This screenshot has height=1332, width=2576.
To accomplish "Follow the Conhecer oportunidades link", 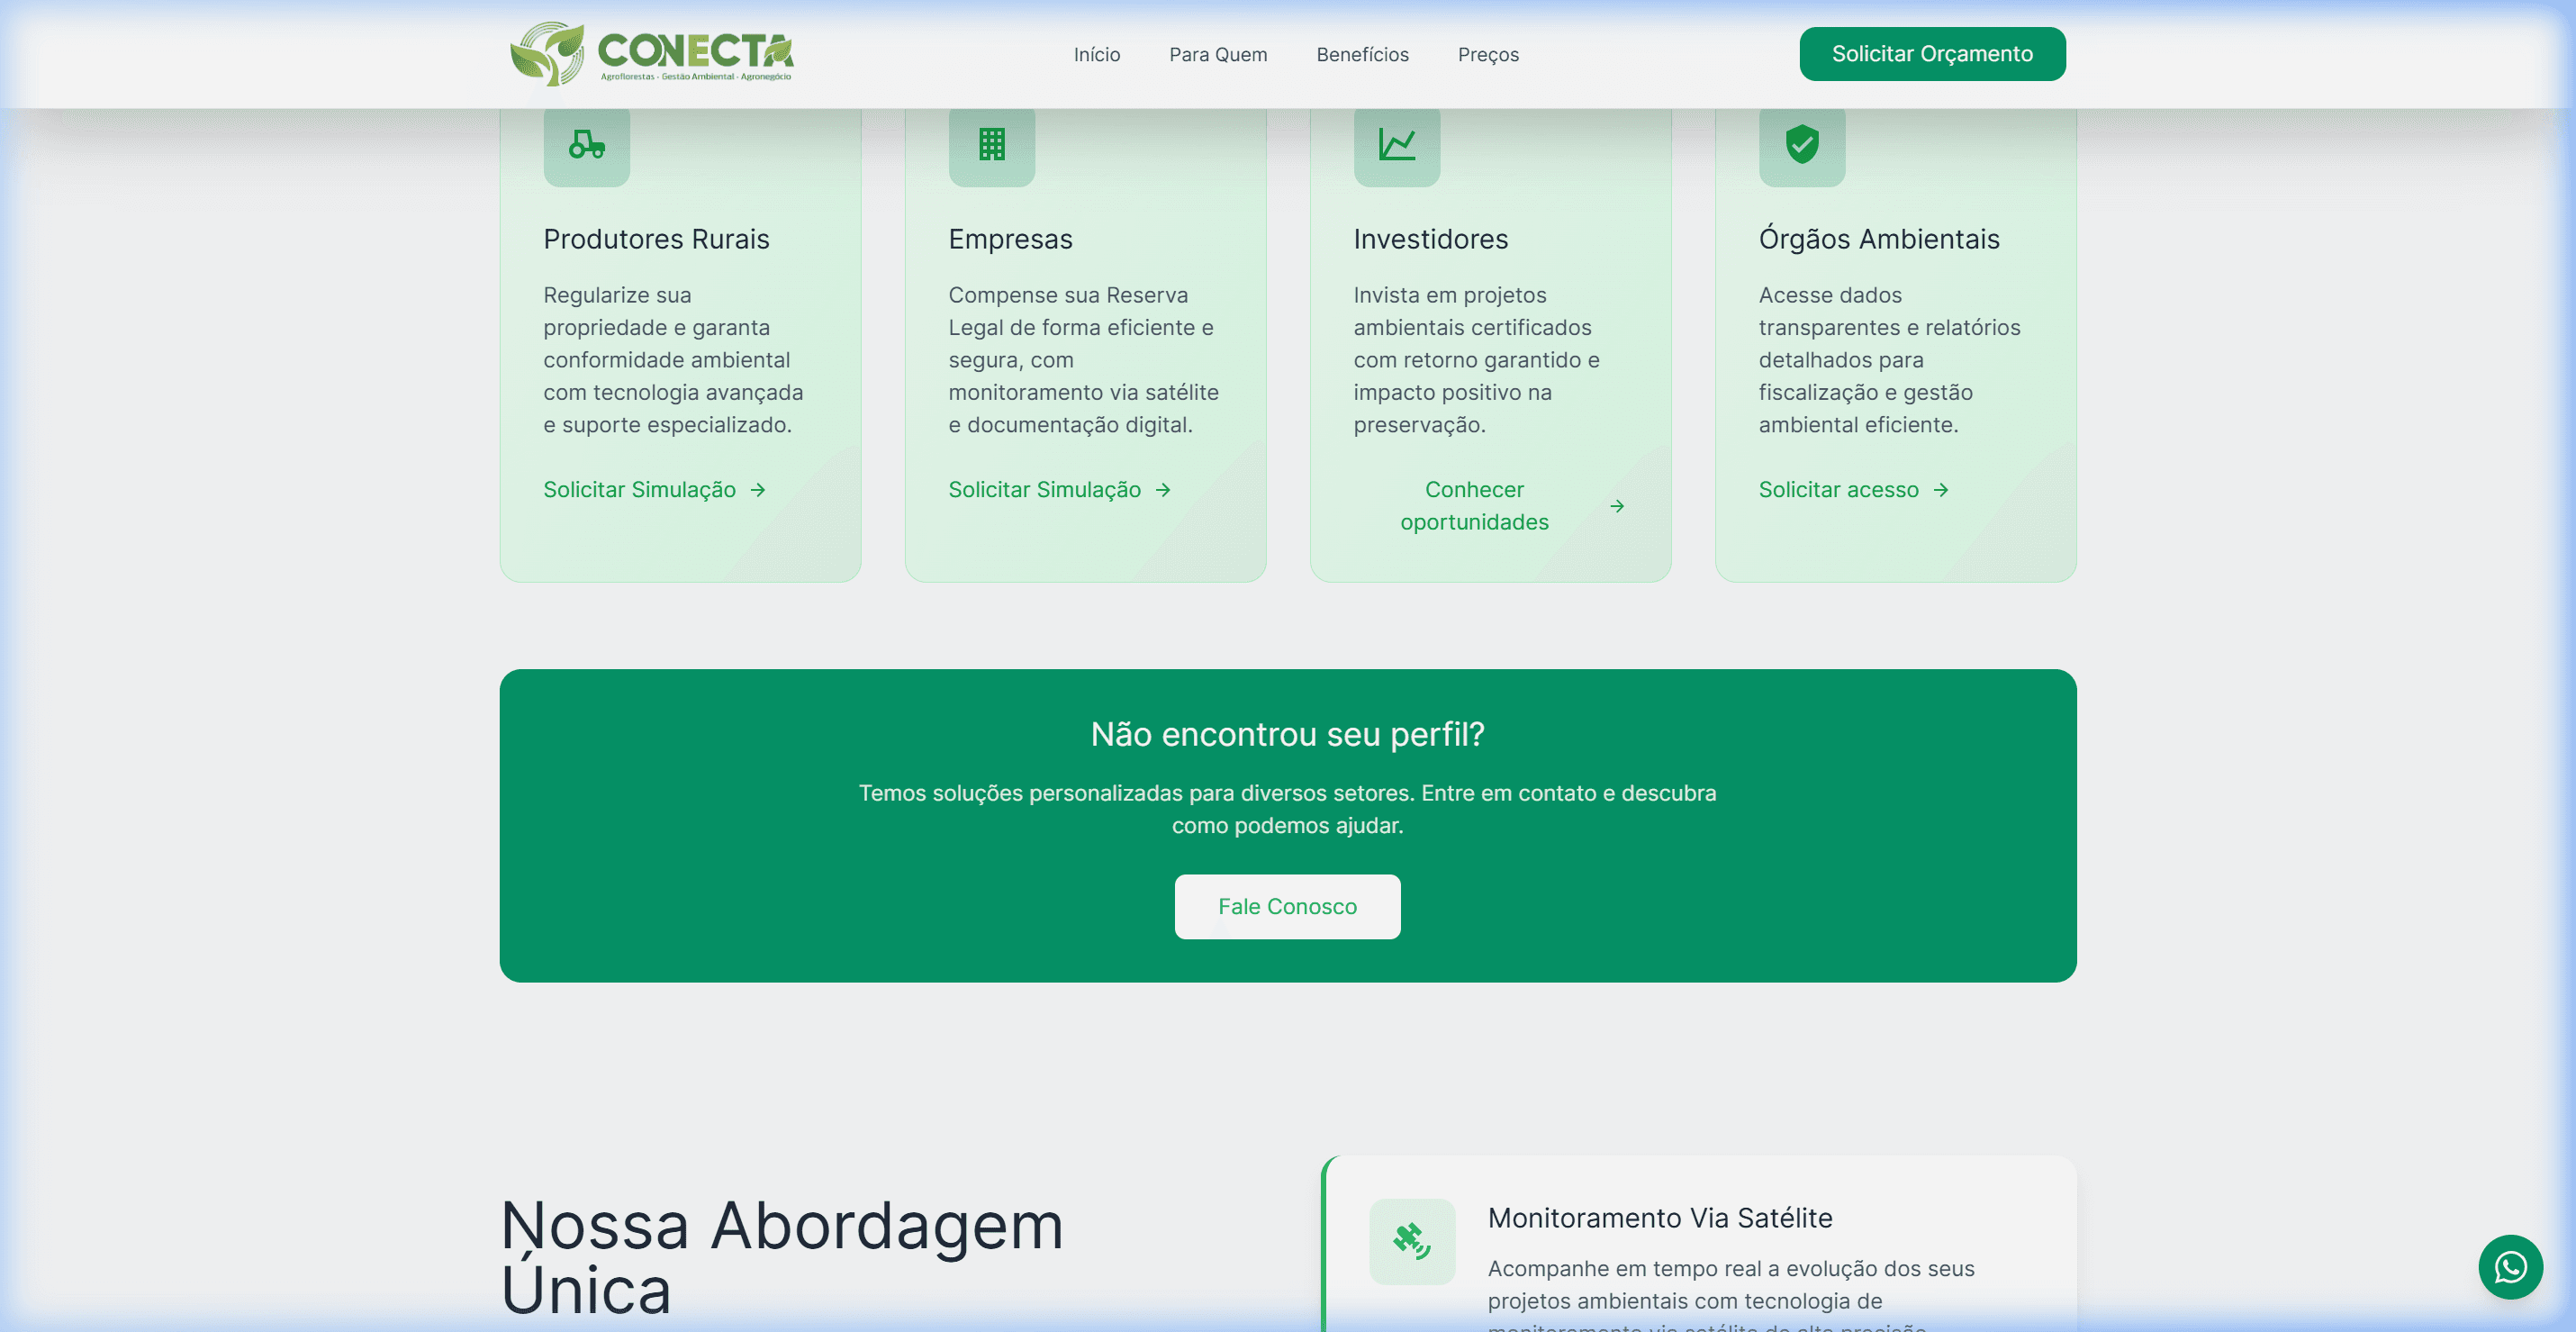I will click(1474, 505).
